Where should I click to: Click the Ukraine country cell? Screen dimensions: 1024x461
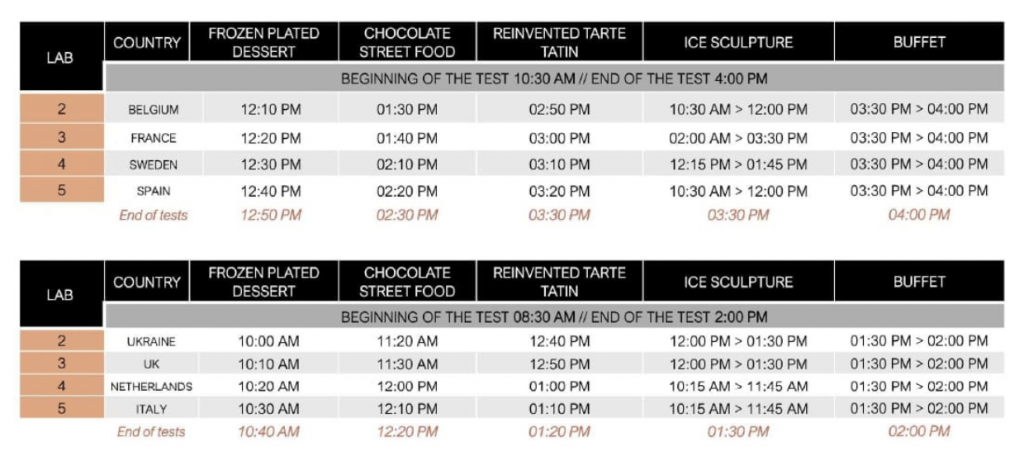pos(152,341)
